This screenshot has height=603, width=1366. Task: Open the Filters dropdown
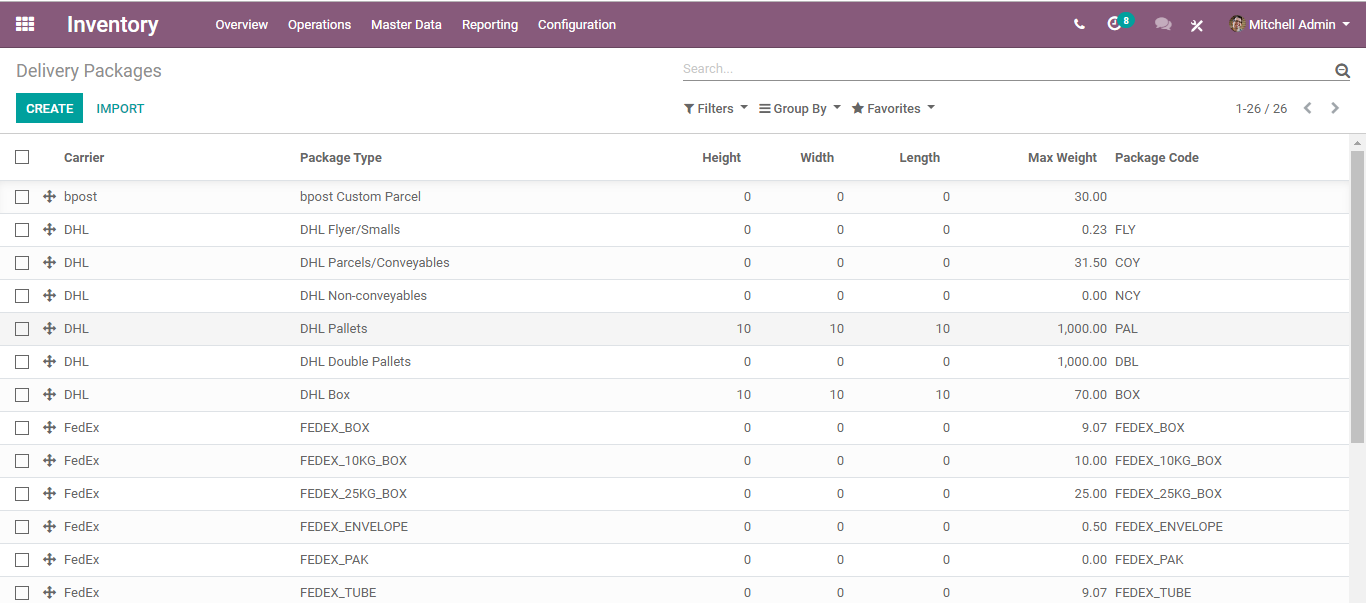pos(716,108)
